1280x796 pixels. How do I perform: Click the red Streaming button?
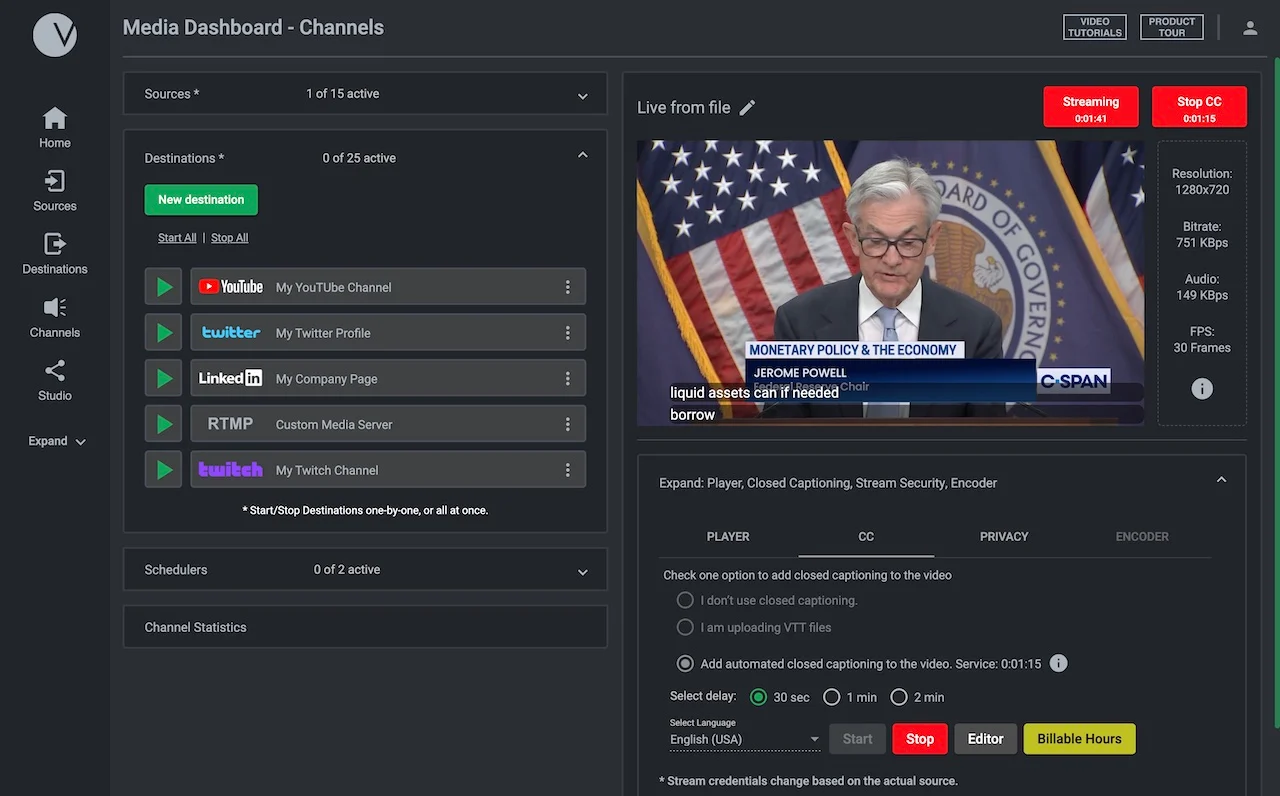(1090, 107)
